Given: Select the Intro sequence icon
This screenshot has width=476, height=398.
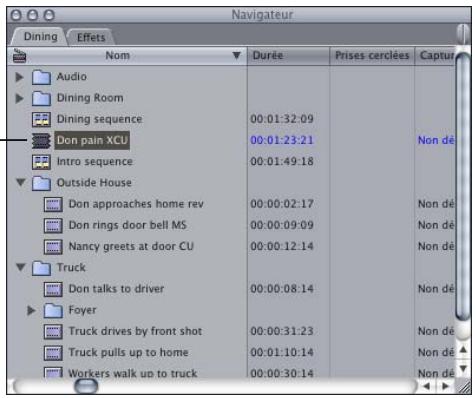Looking at the screenshot, I should [x=41, y=162].
